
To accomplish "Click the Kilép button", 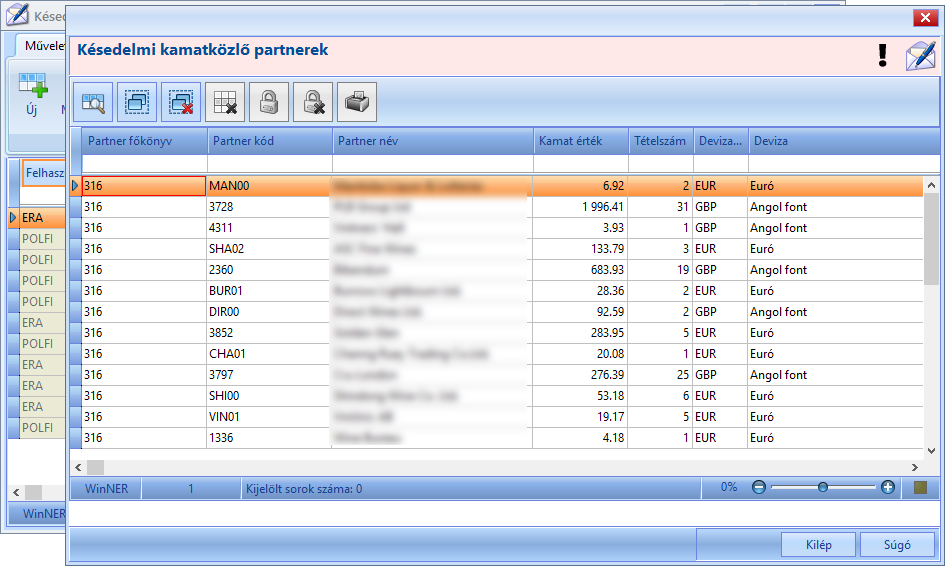I will click(x=818, y=545).
